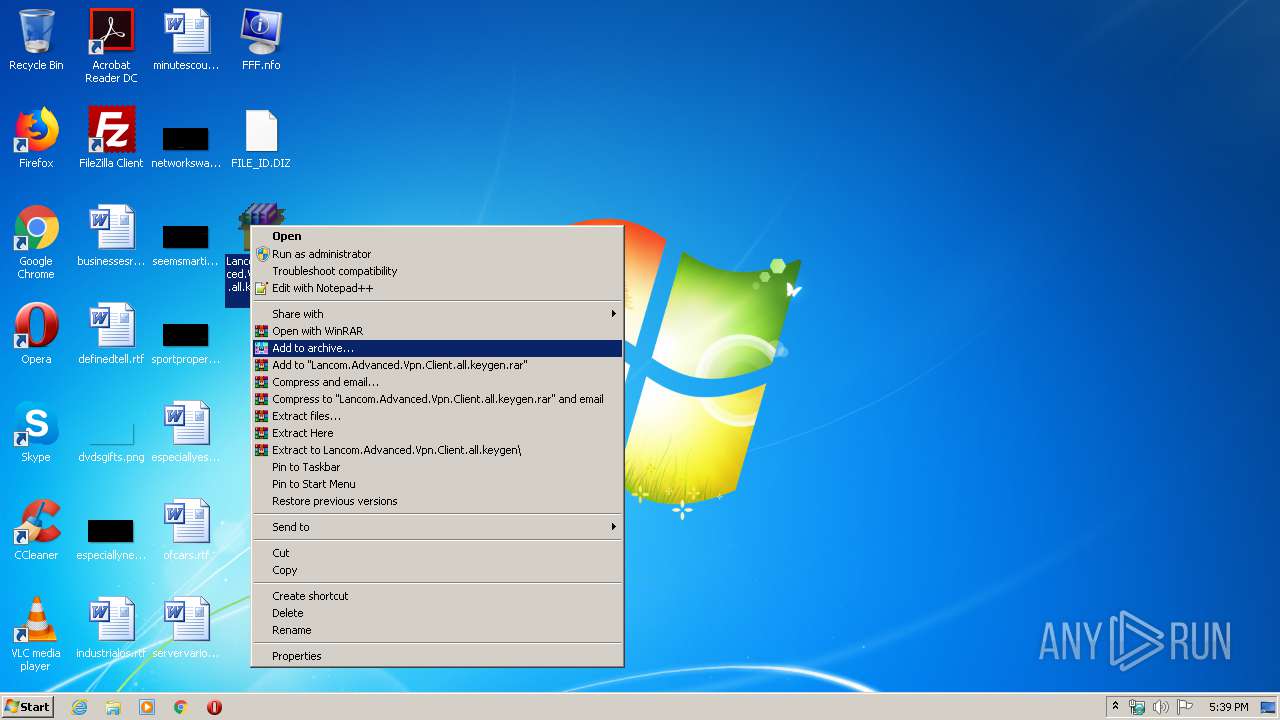1280x720 pixels.
Task: Choose Open with WinRAR
Action: click(437, 331)
